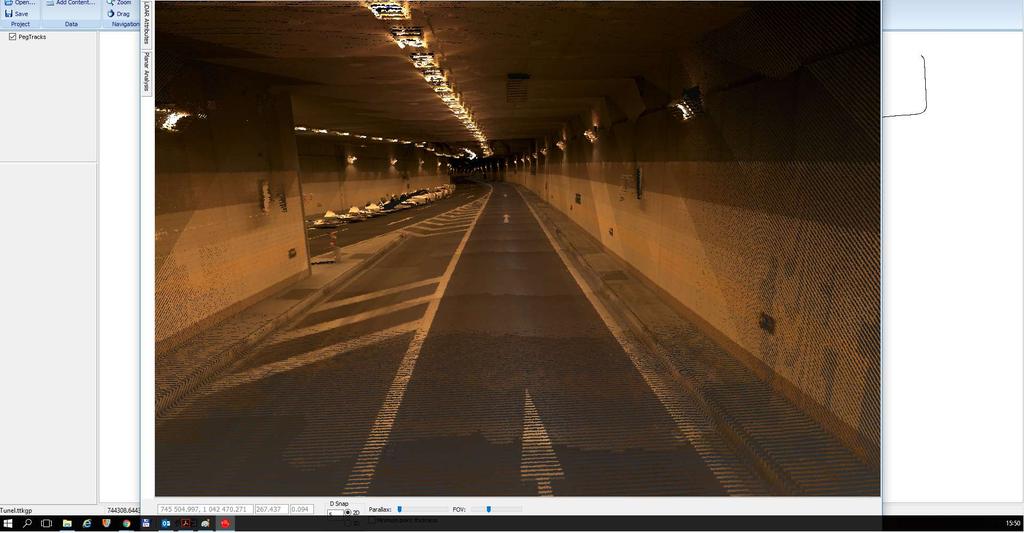Viewport: 1024px width, 533px height.
Task: Toggle the PegTracks layer checkbox
Action: [x=12, y=37]
